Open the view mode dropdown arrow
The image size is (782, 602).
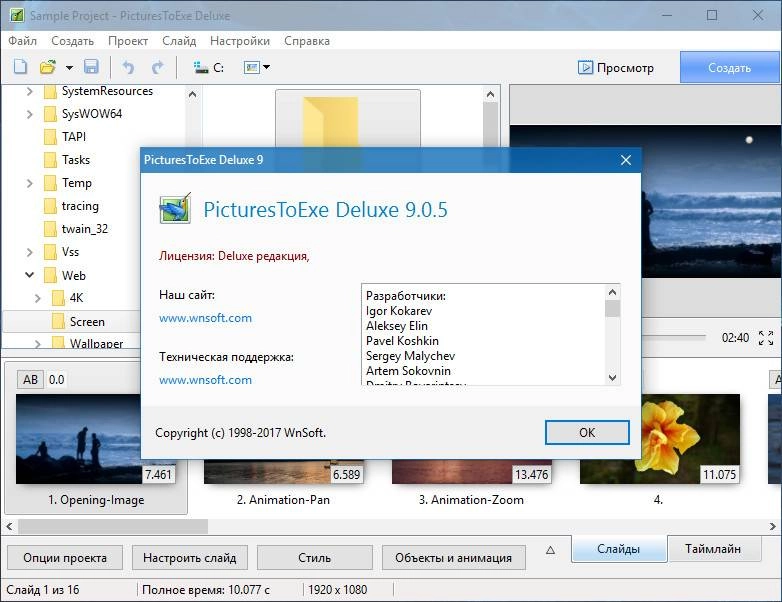pyautogui.click(x=266, y=67)
